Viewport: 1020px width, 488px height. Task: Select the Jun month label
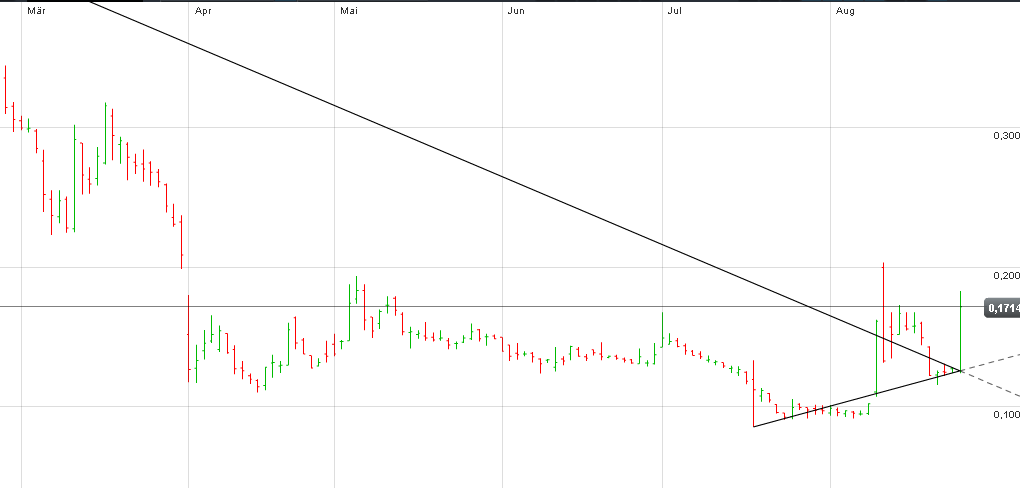click(x=517, y=10)
